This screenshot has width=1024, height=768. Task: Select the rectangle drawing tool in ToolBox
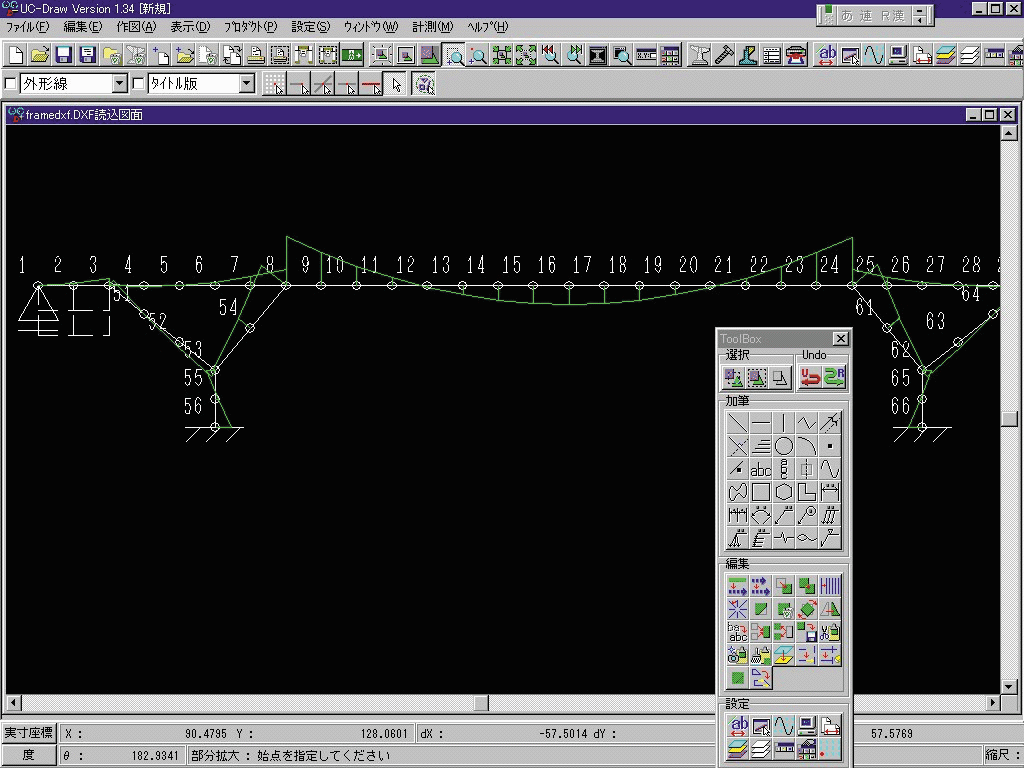click(x=761, y=492)
